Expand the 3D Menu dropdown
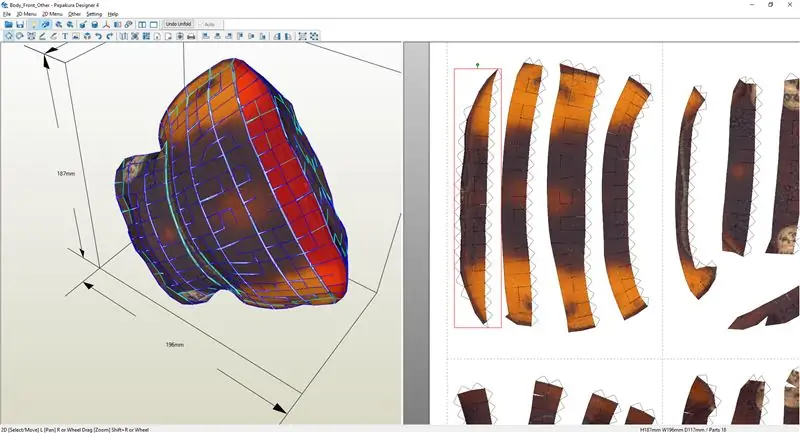This screenshot has height=433, width=800. tap(26, 14)
